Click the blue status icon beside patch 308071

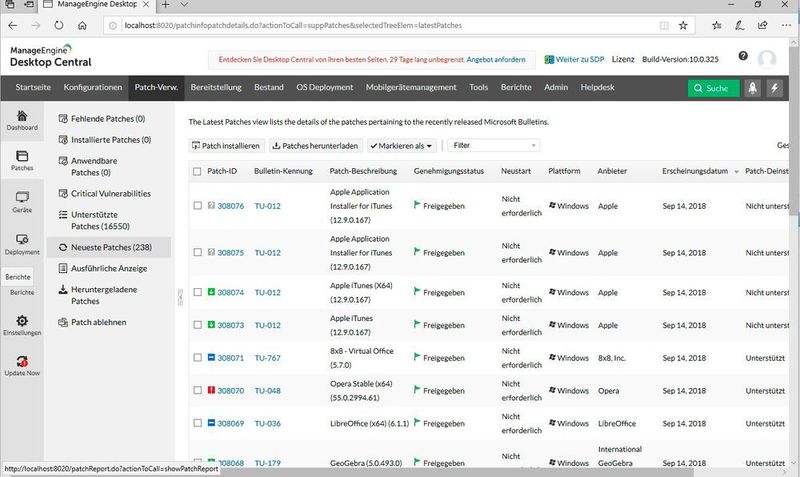[x=211, y=357]
